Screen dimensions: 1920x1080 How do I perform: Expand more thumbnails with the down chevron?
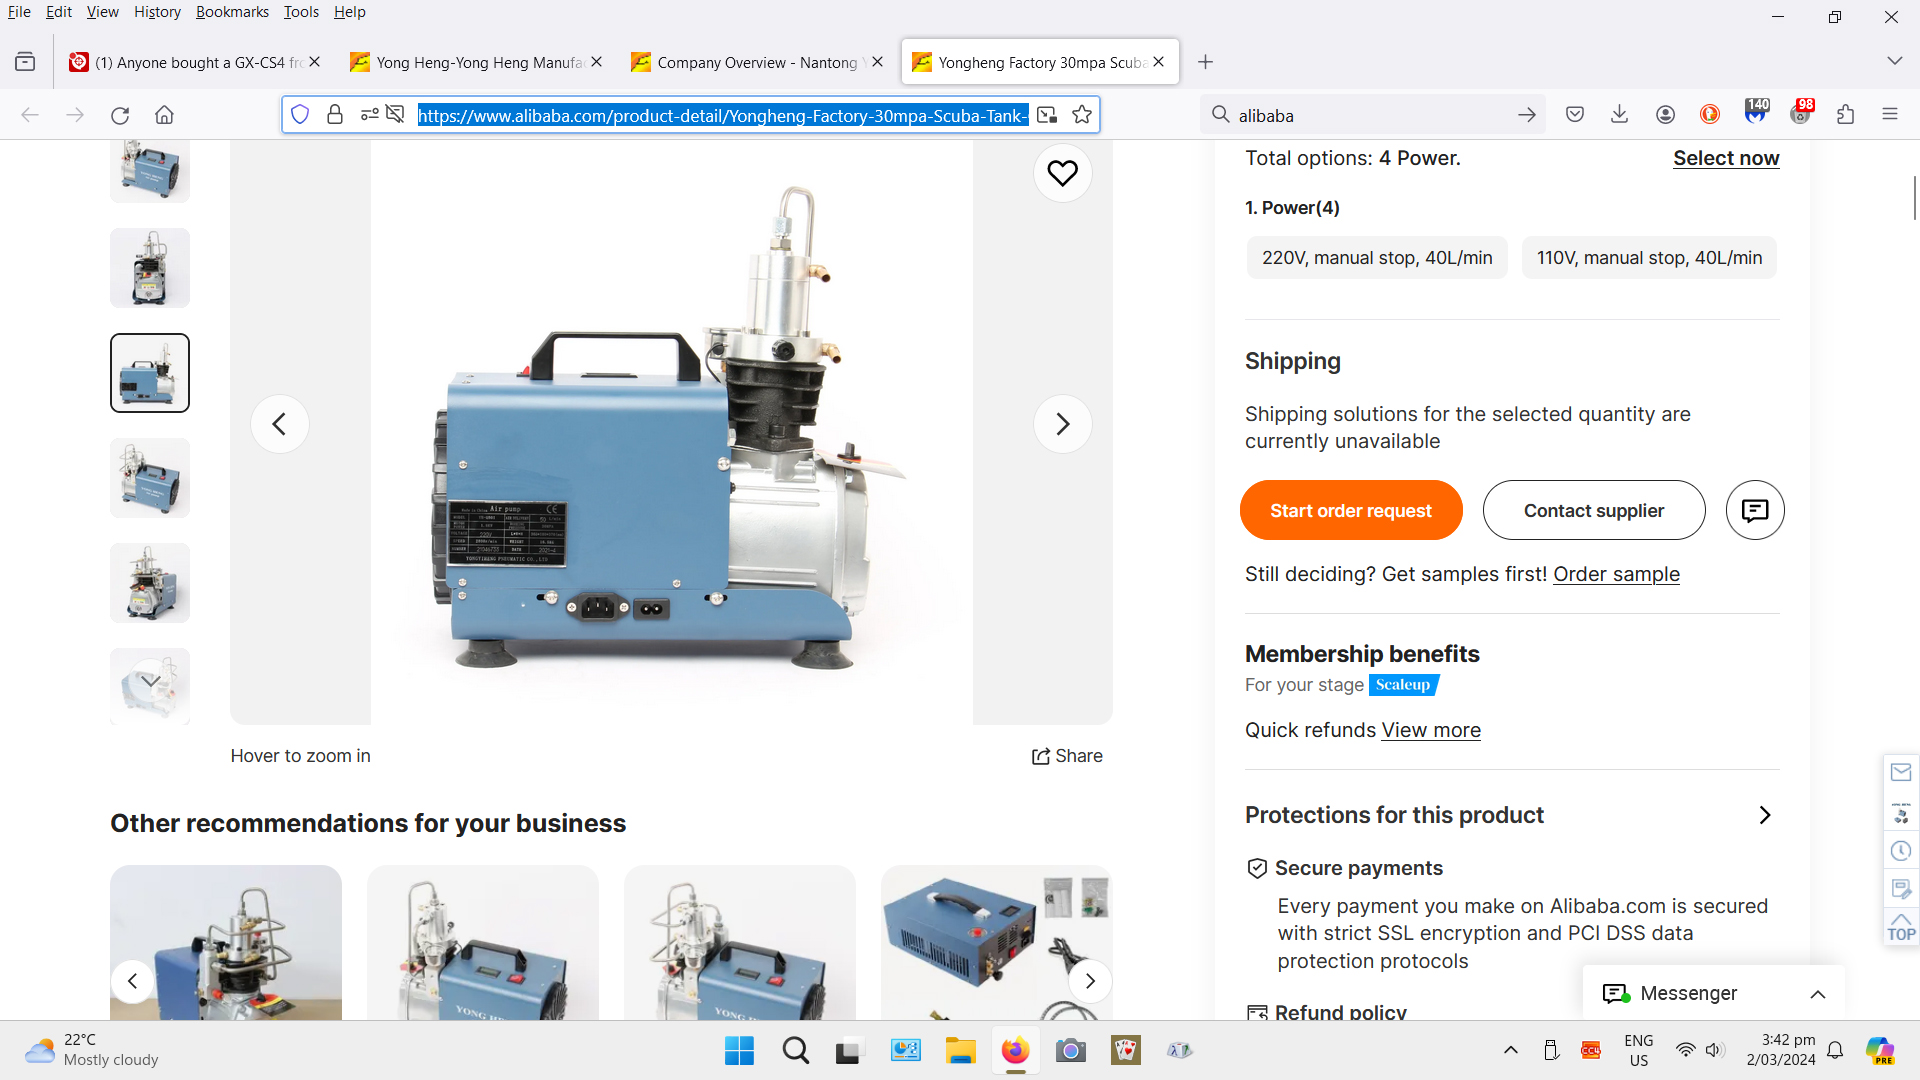point(150,681)
